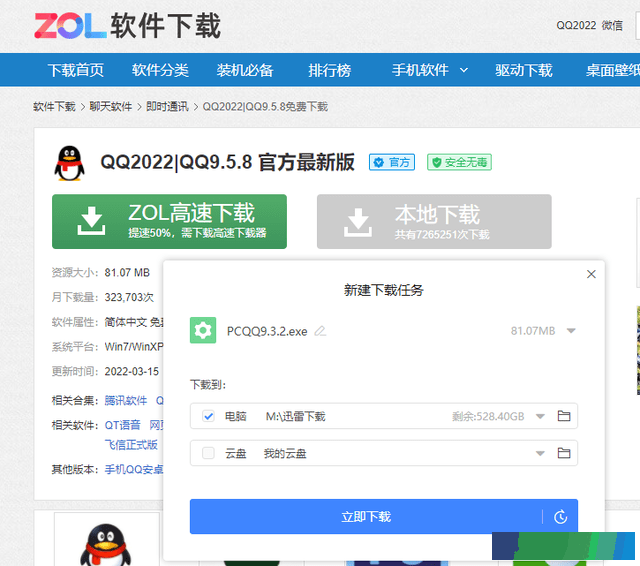Click the scheduled download clock icon
Image resolution: width=640 pixels, height=566 pixels.
560,517
